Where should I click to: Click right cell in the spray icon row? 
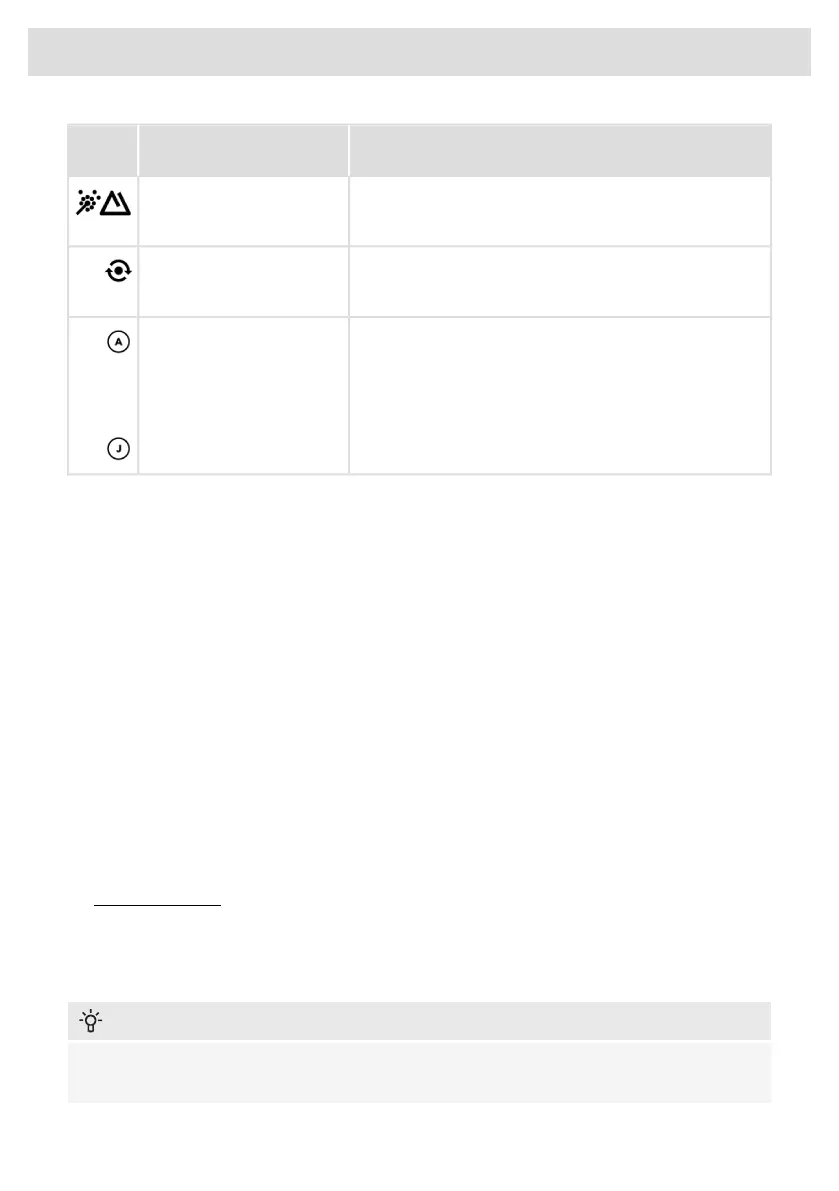pos(560,211)
